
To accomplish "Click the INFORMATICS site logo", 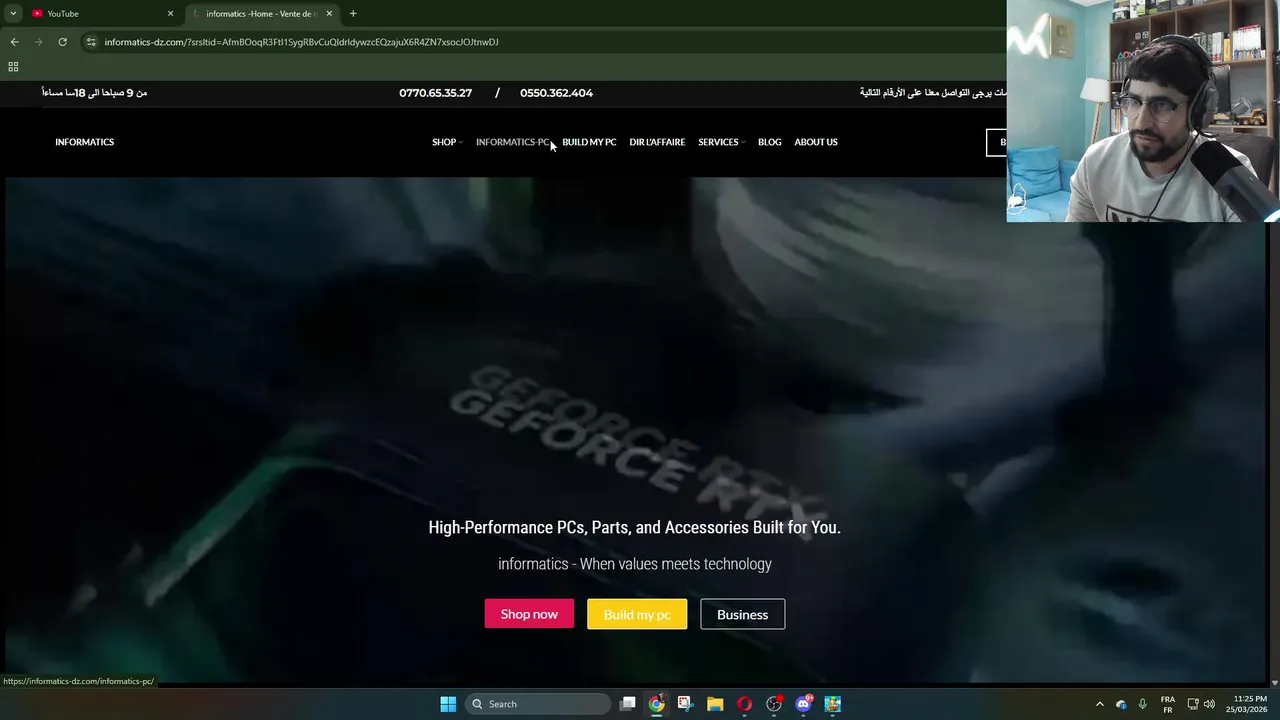I will point(84,142).
